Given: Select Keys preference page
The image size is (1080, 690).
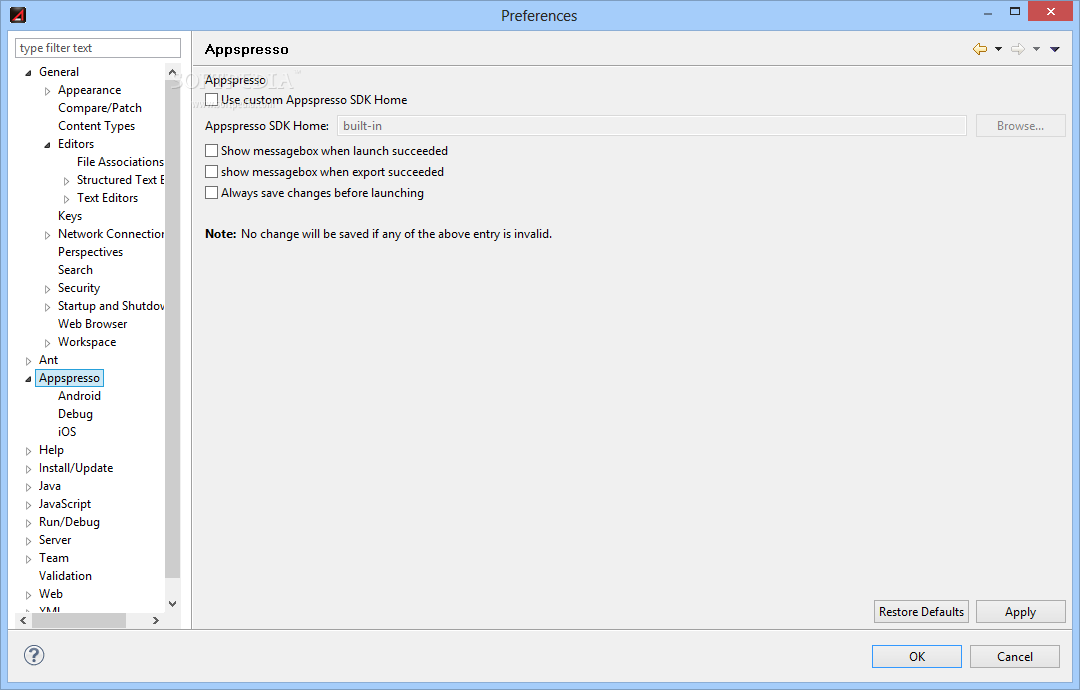Looking at the screenshot, I should 70,216.
